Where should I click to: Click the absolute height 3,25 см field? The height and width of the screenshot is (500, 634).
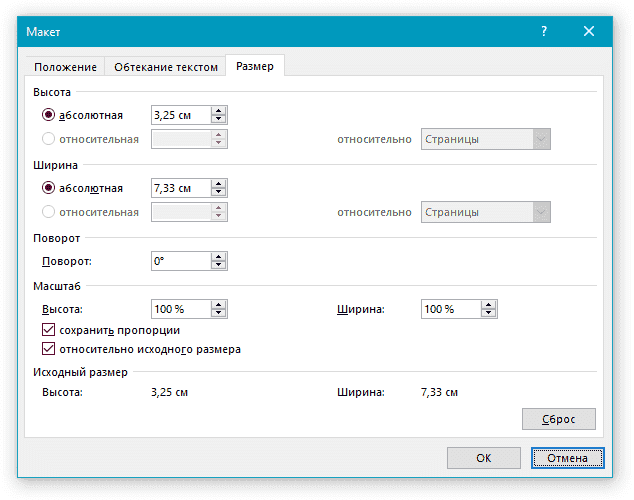coord(180,115)
